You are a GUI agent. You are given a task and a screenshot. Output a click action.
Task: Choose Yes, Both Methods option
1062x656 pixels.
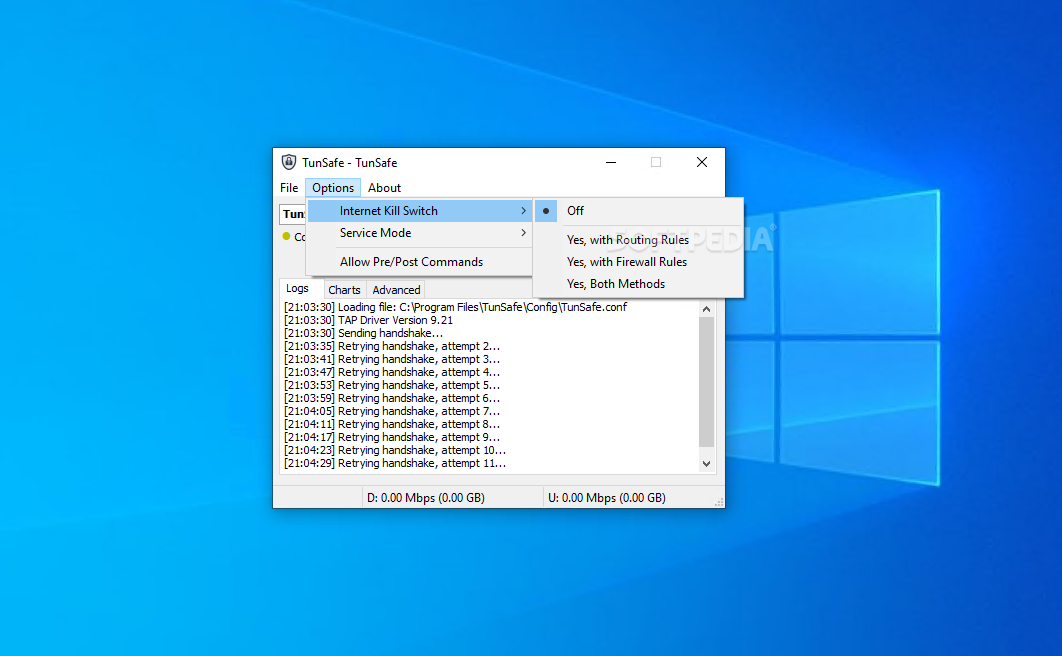pyautogui.click(x=638, y=284)
